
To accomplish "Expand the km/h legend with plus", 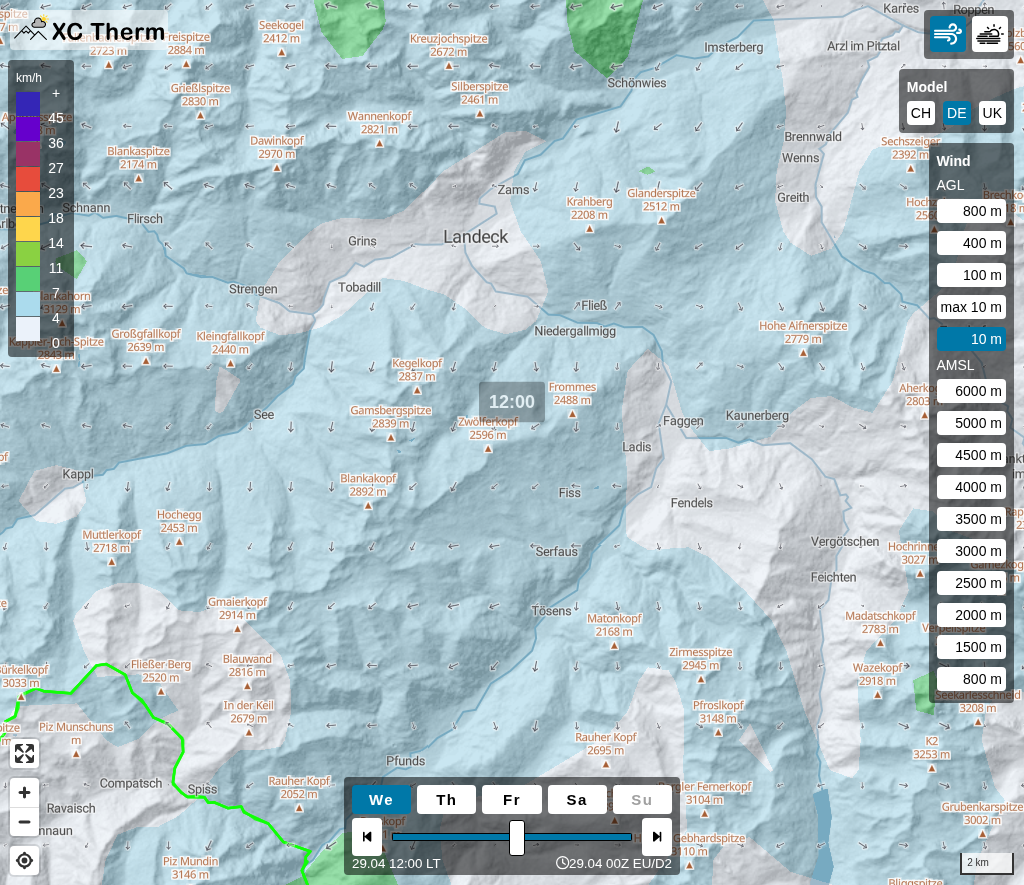I will [x=56, y=93].
